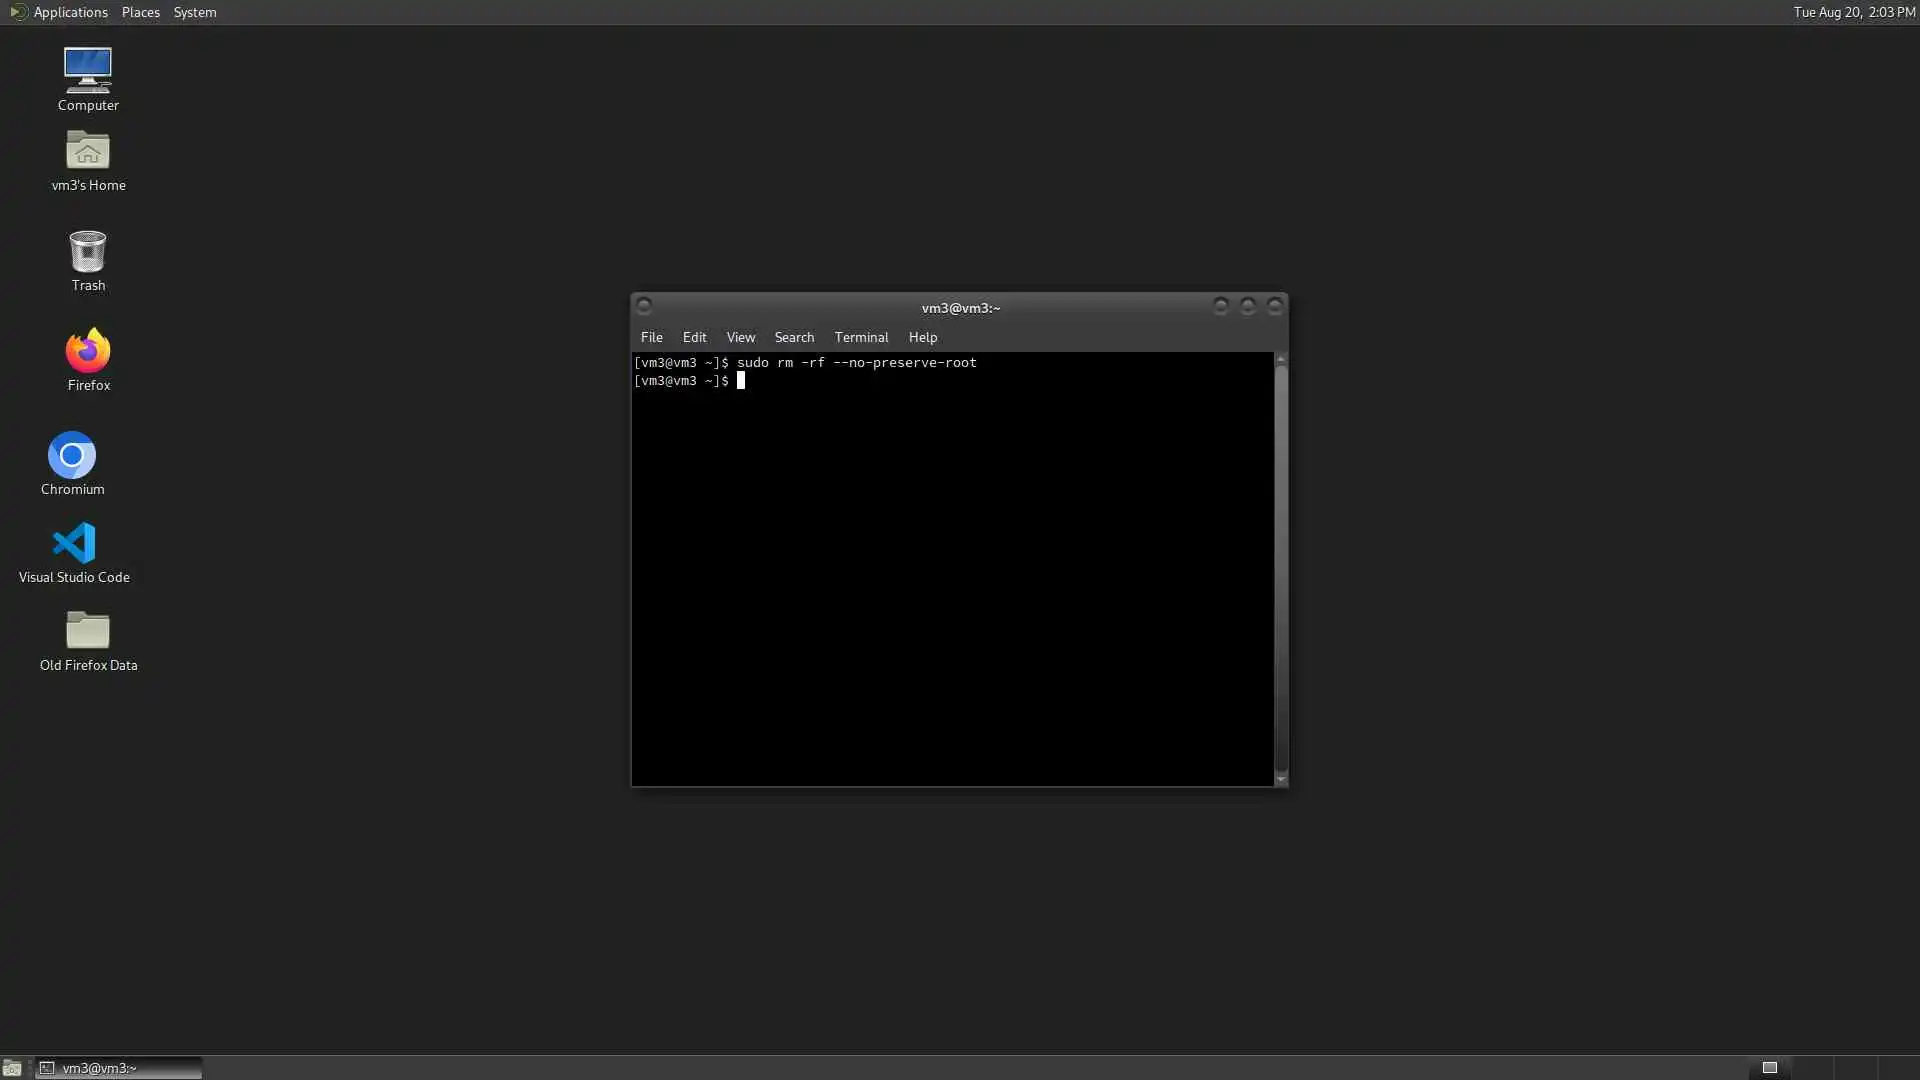The image size is (1920, 1080).
Task: Click the terminal scrollbar down arrow
Action: (x=1280, y=780)
